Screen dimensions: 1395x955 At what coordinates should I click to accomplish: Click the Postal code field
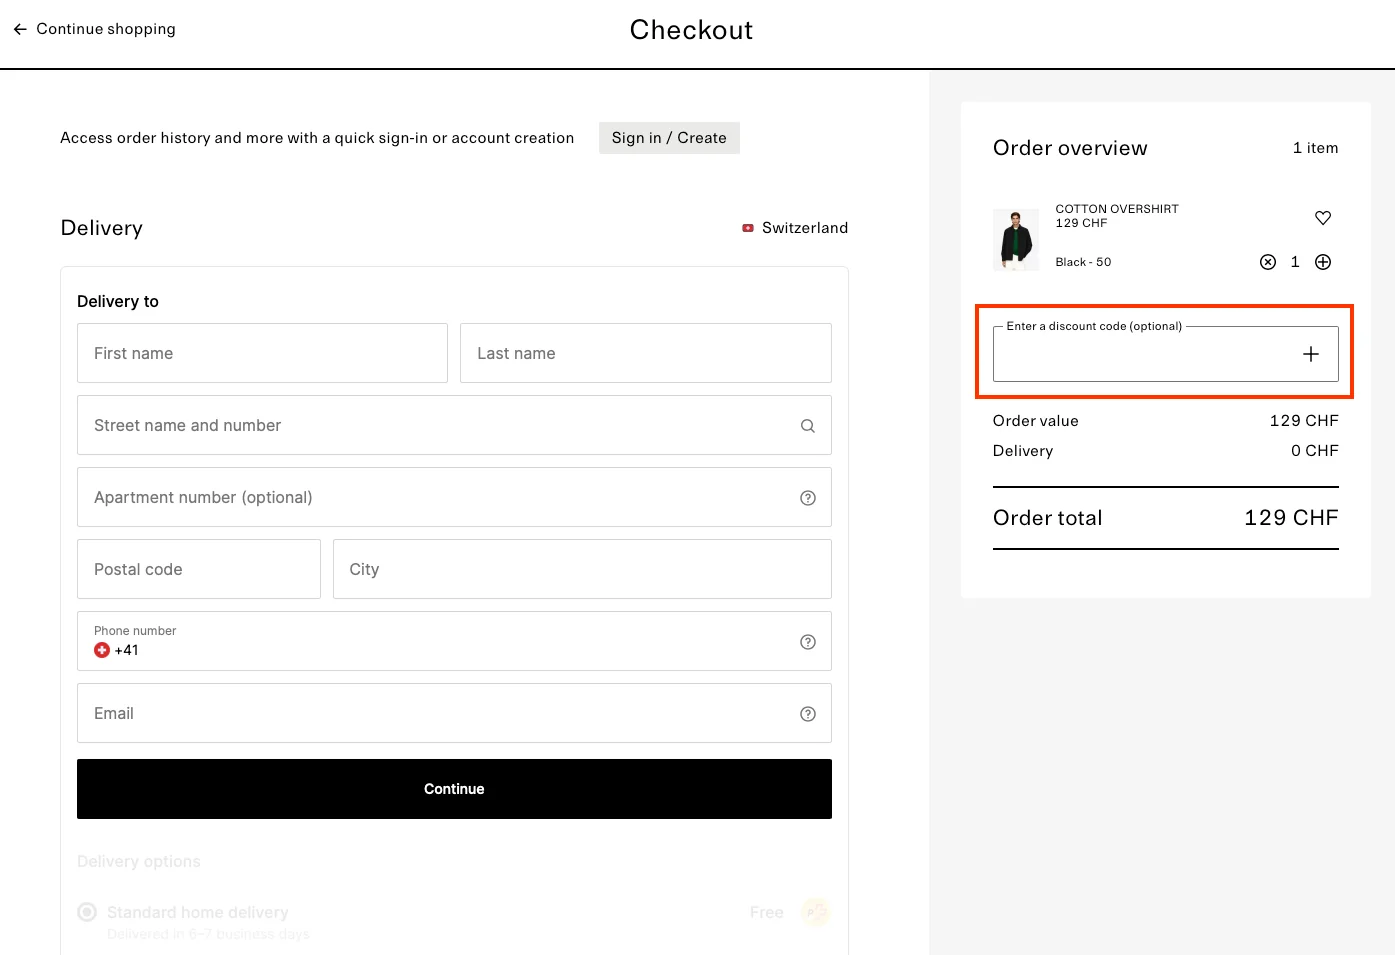point(198,569)
